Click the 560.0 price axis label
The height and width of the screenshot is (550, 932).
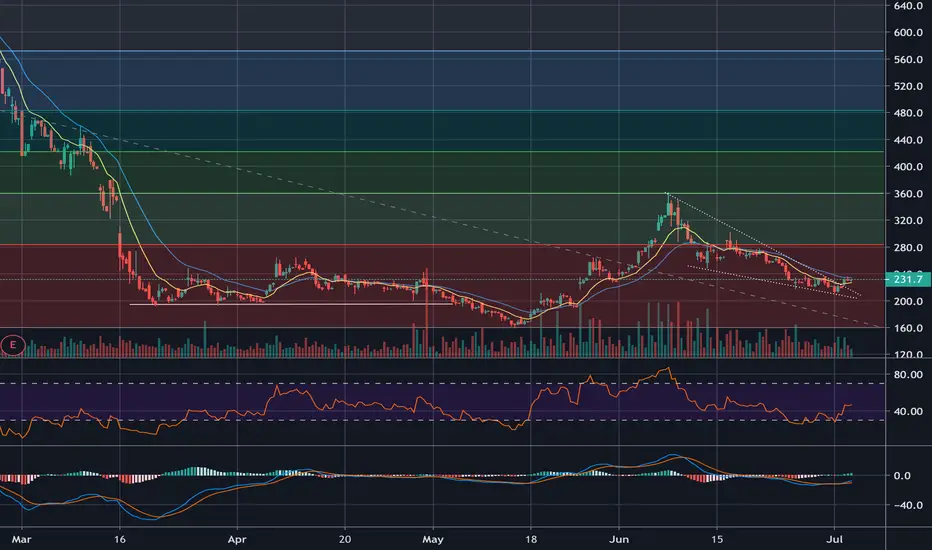(x=908, y=59)
